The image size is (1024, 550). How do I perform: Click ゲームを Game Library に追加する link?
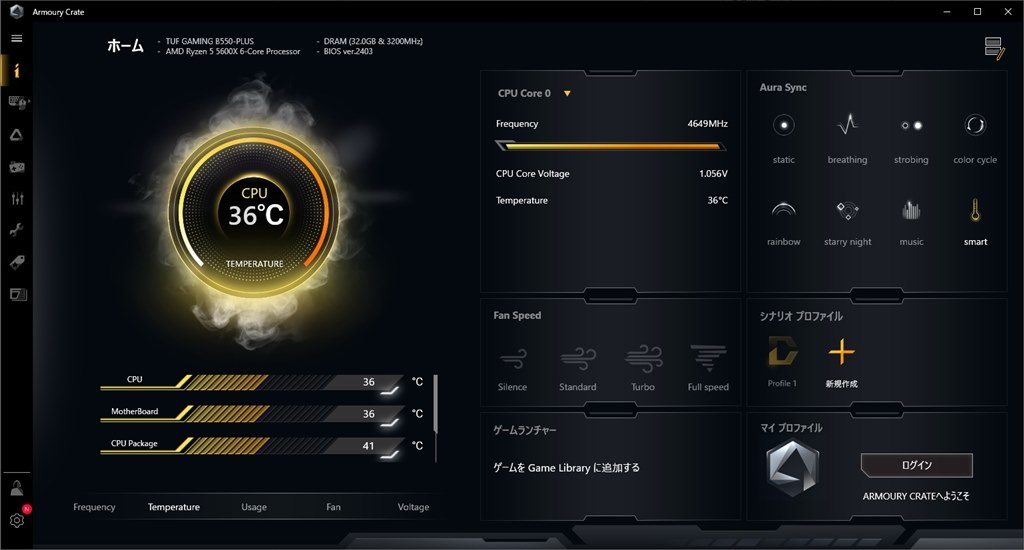[x=566, y=468]
